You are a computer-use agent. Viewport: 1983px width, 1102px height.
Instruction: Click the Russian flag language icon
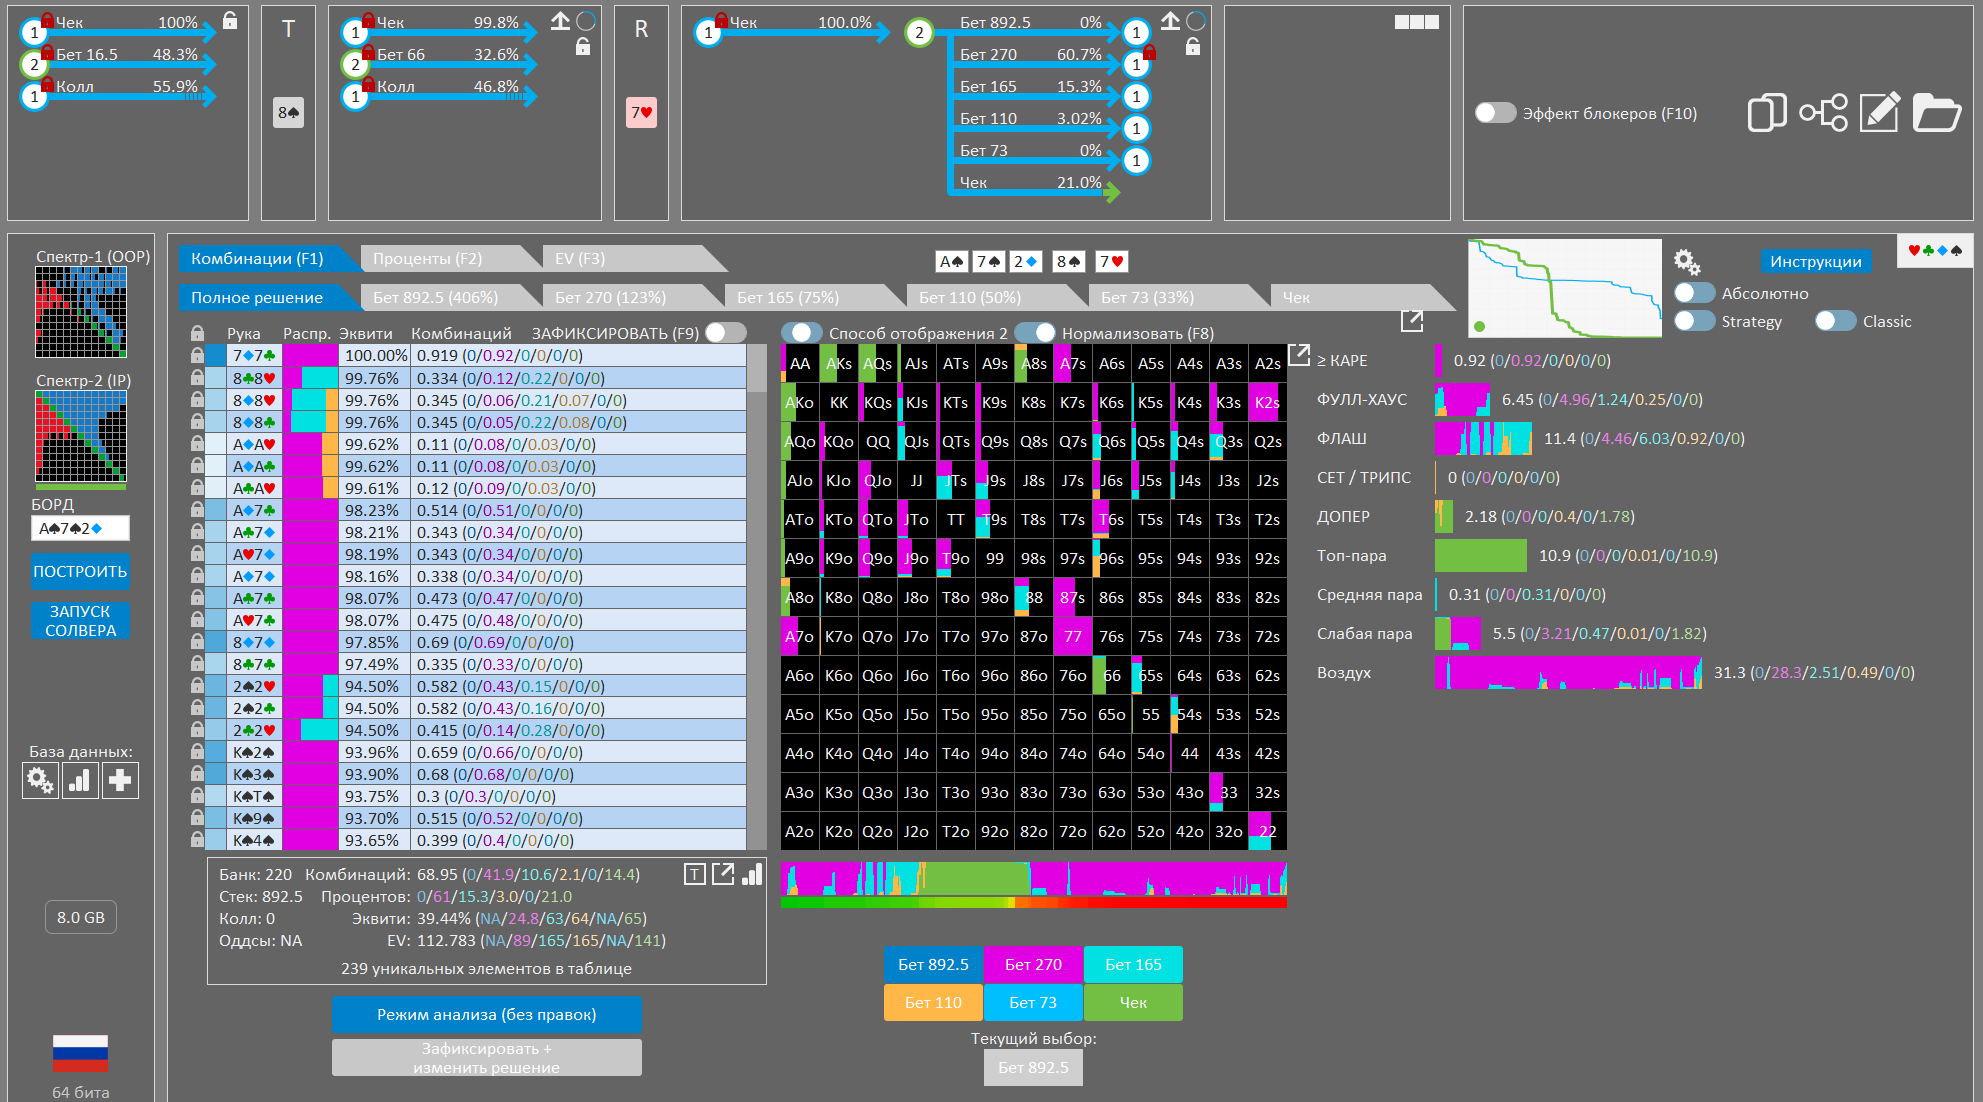(x=80, y=1053)
